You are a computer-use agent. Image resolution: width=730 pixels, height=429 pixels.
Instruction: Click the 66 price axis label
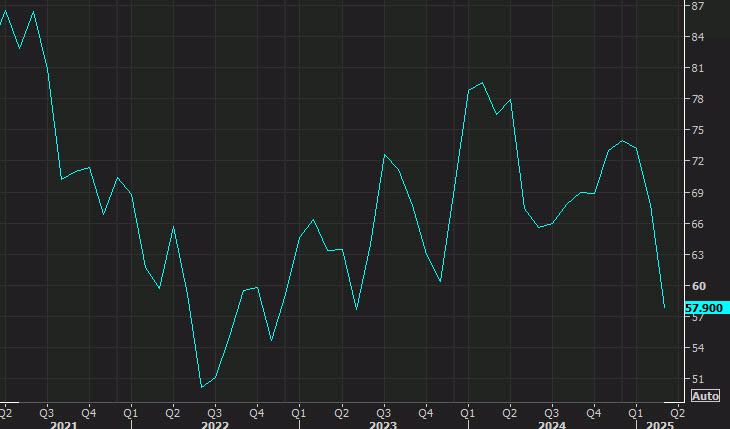point(697,224)
